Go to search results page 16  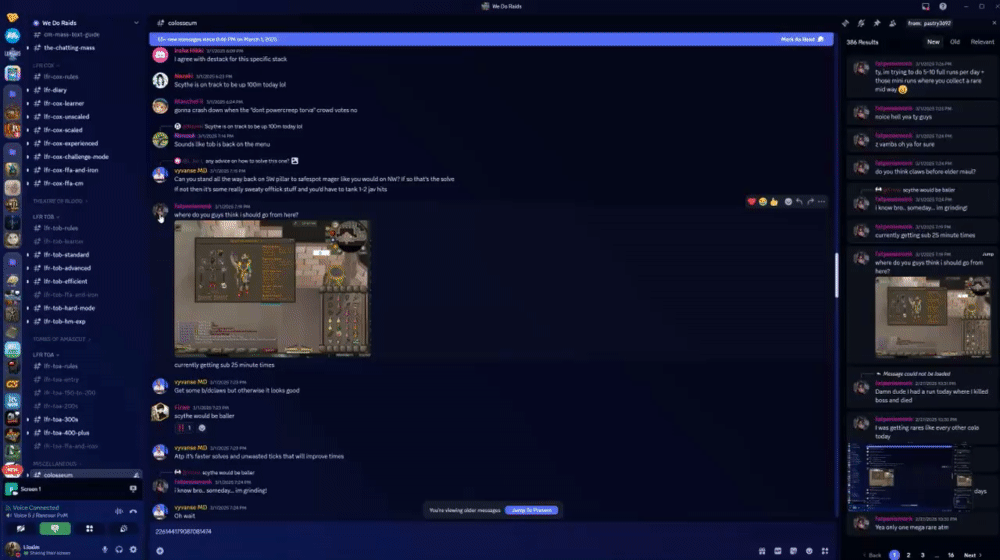pyautogui.click(x=951, y=555)
